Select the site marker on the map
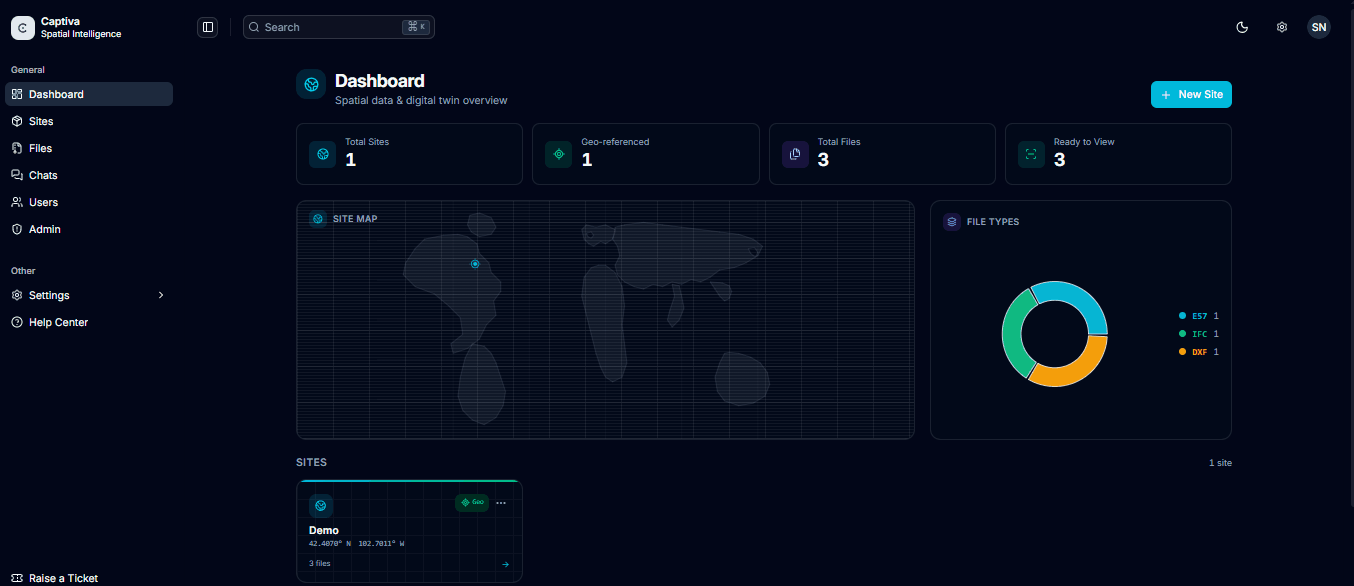 (475, 264)
